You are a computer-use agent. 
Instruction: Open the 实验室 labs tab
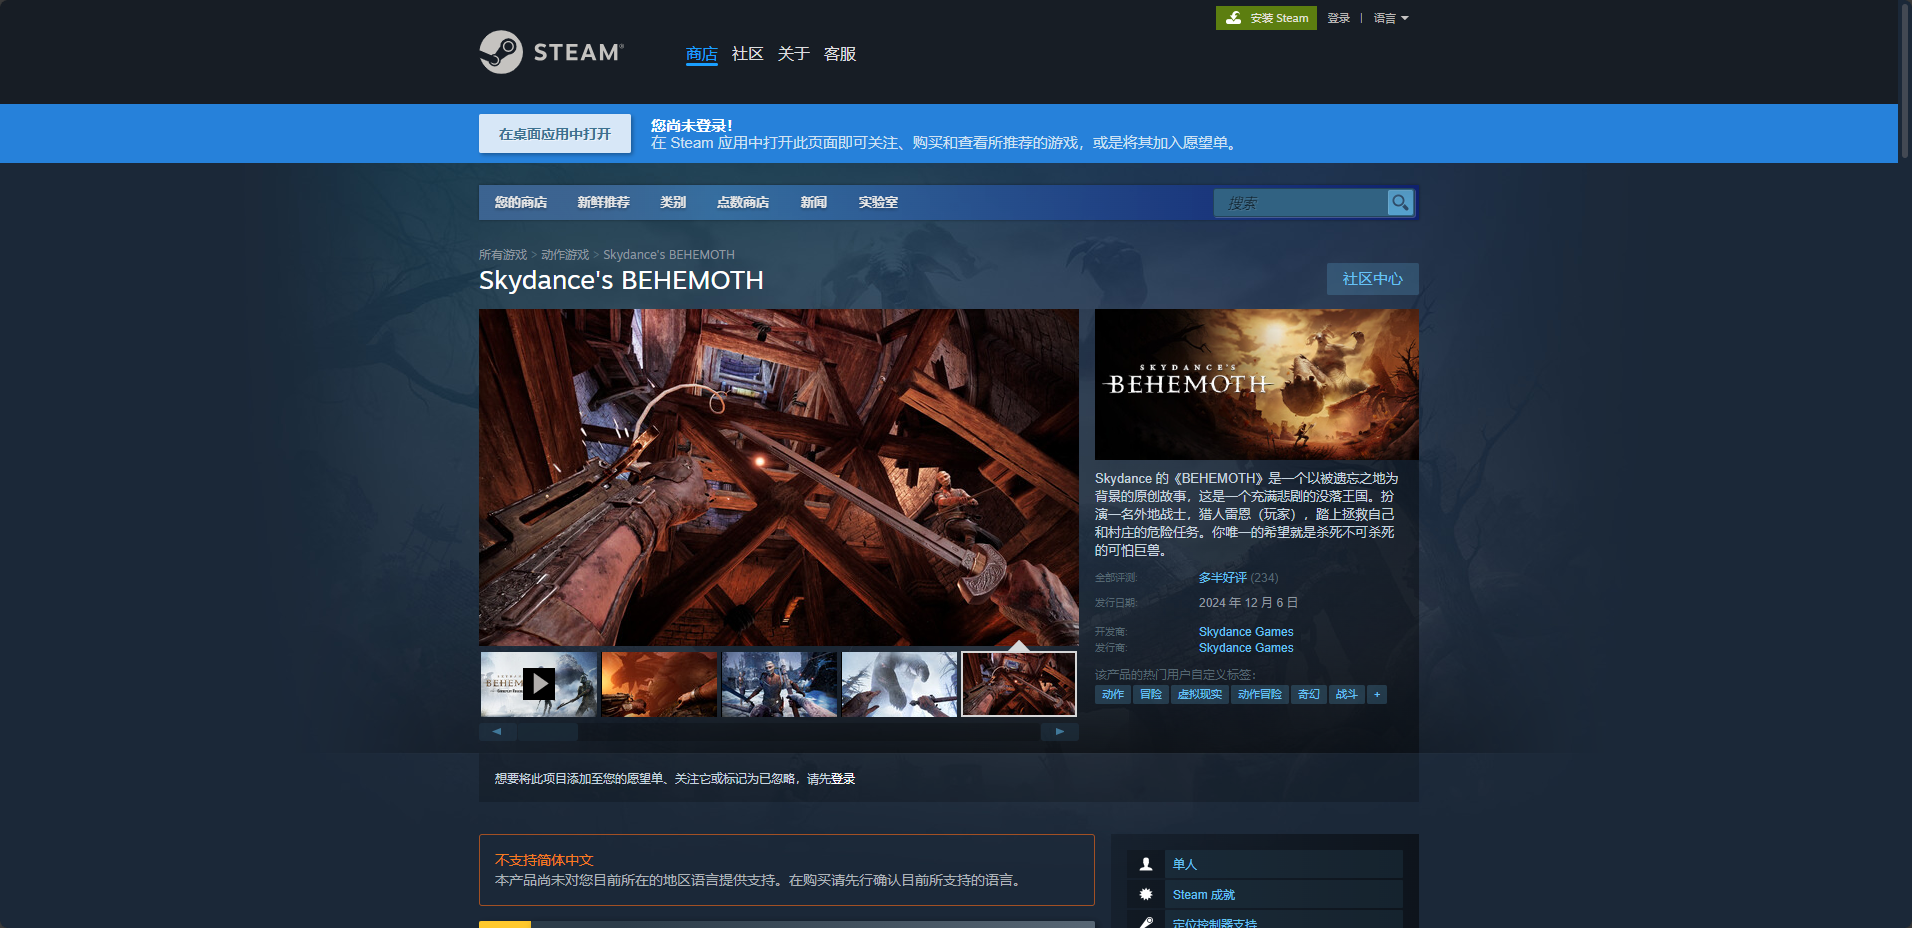878,202
